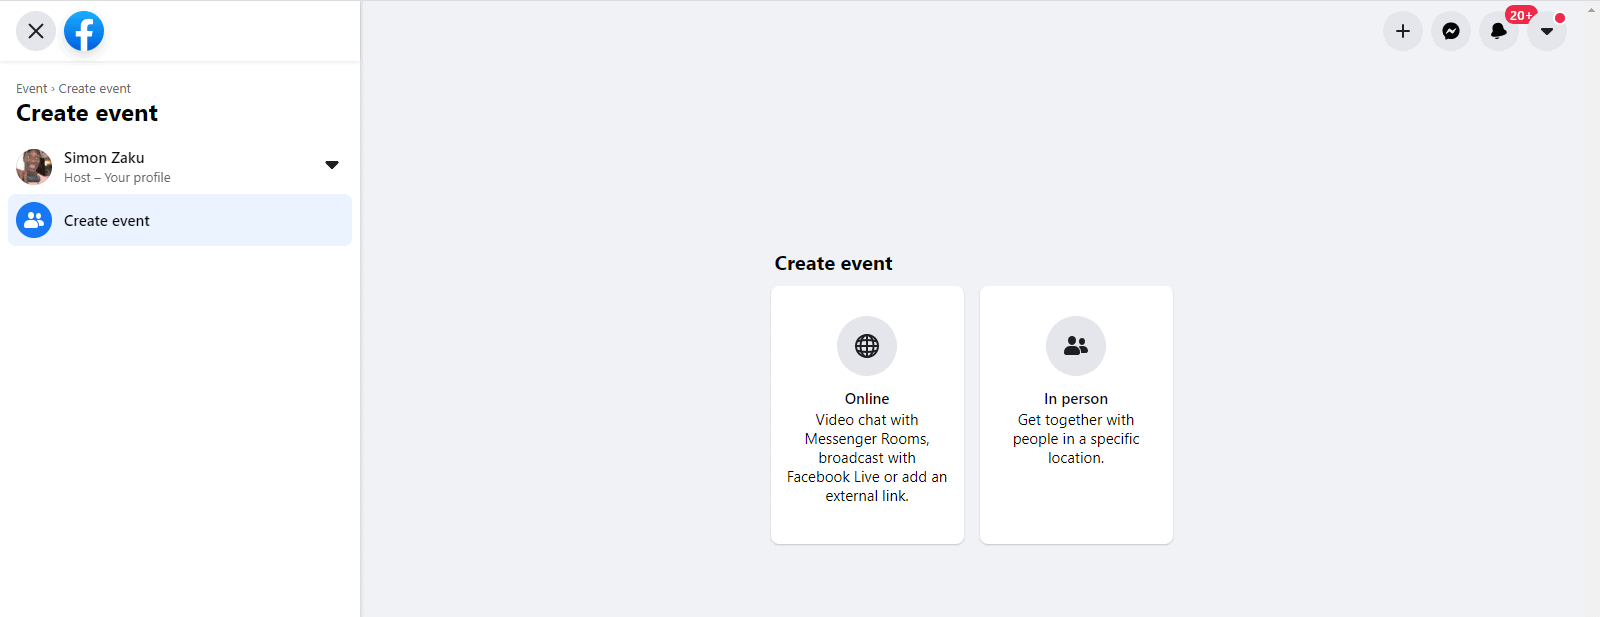
Task: Choose the Online event title
Action: [x=867, y=399]
